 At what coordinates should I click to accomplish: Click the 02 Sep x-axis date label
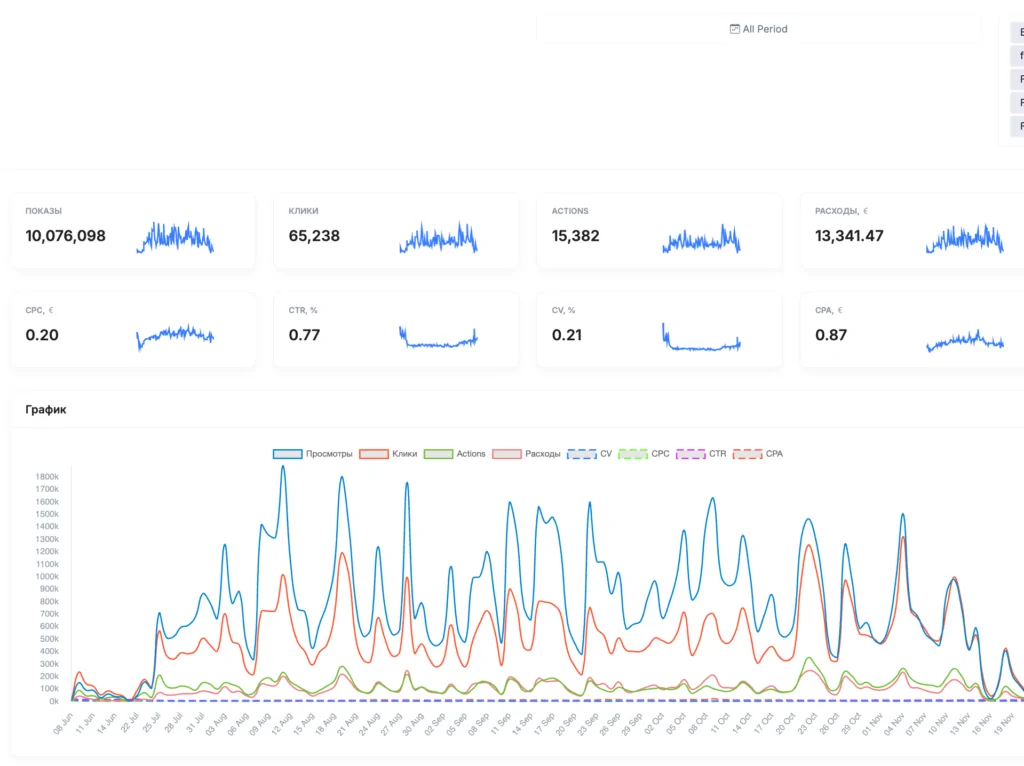click(x=434, y=724)
